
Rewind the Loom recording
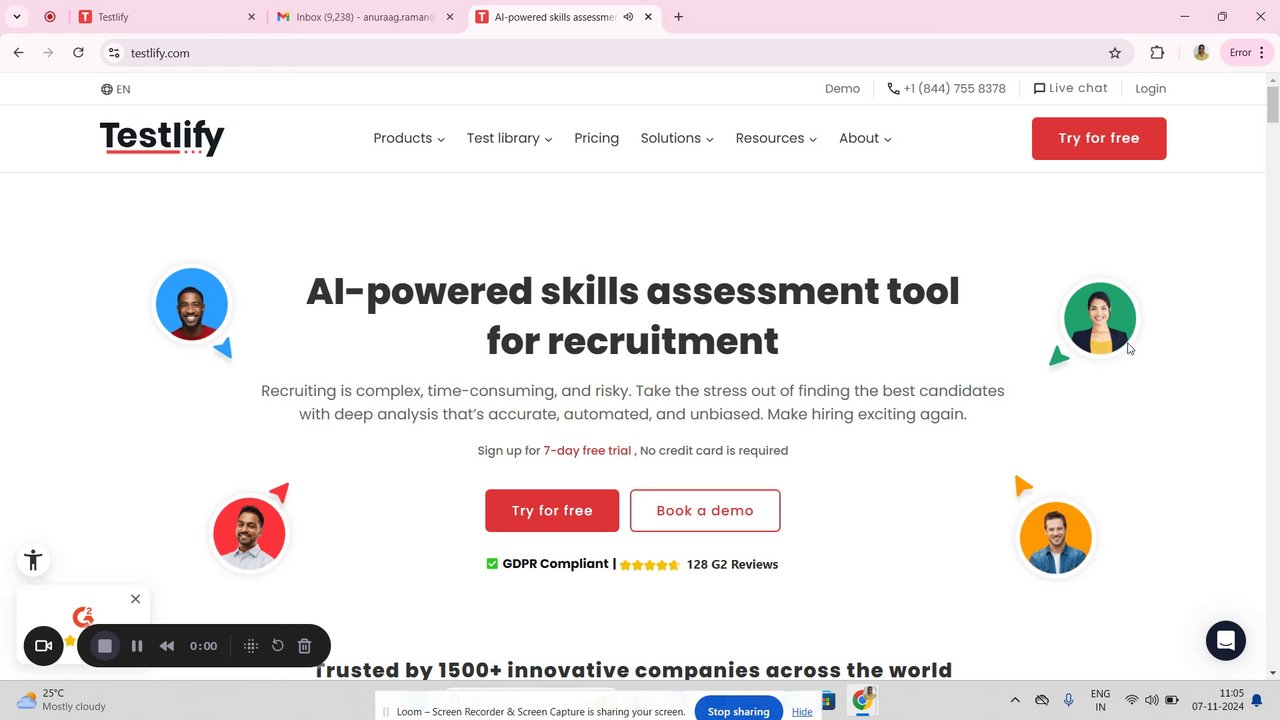coord(167,646)
